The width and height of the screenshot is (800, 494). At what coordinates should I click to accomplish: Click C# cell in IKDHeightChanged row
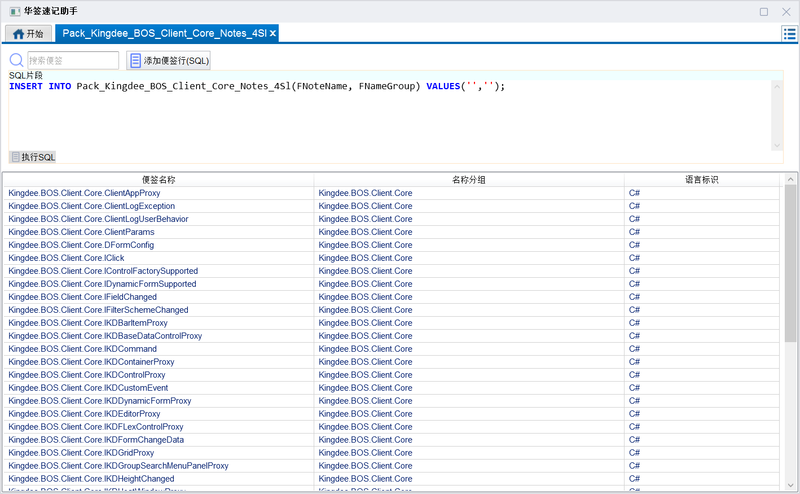[702, 479]
